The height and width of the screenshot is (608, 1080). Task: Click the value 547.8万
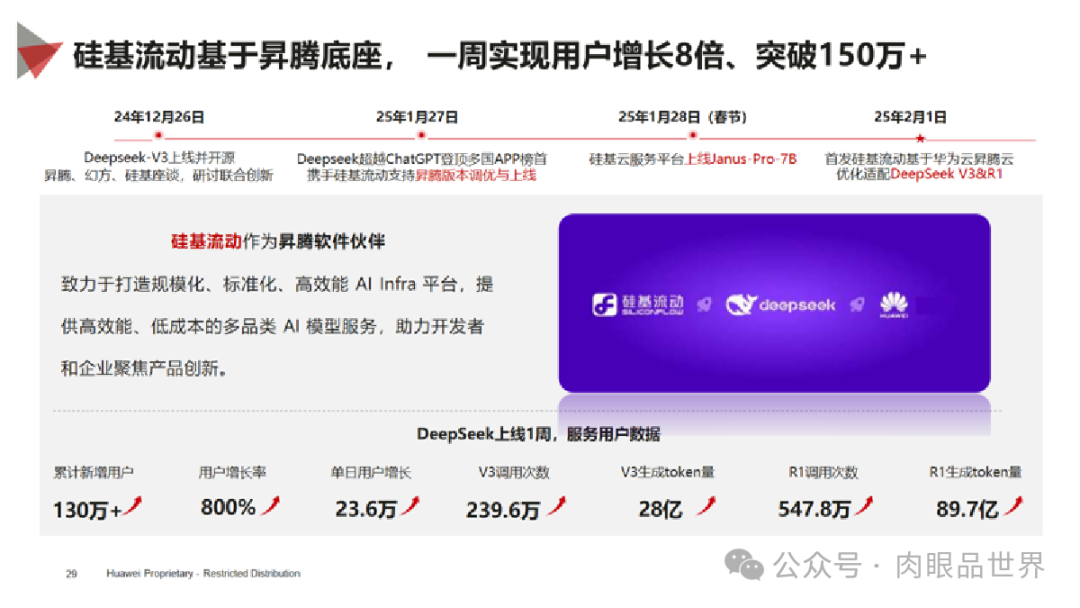coord(815,509)
